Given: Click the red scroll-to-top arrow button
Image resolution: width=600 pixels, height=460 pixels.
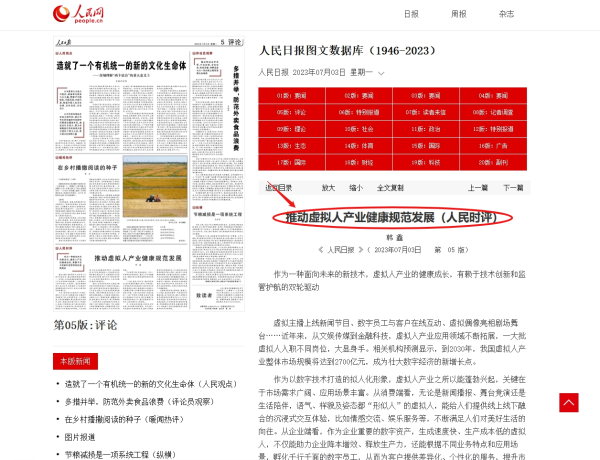Looking at the screenshot, I should [568, 402].
